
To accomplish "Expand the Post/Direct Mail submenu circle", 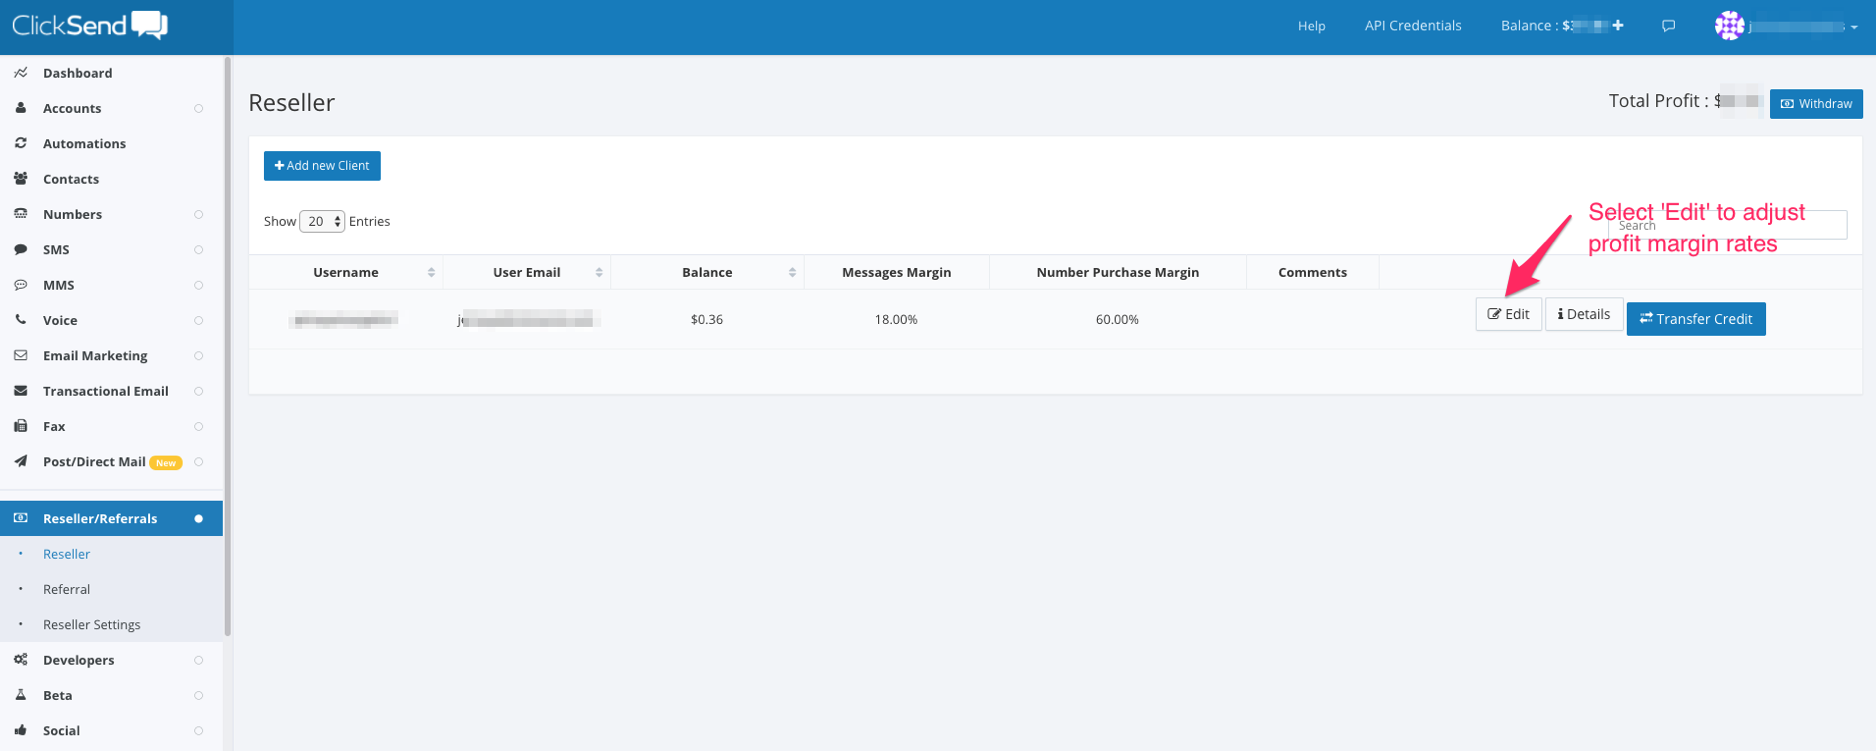I will click(198, 462).
